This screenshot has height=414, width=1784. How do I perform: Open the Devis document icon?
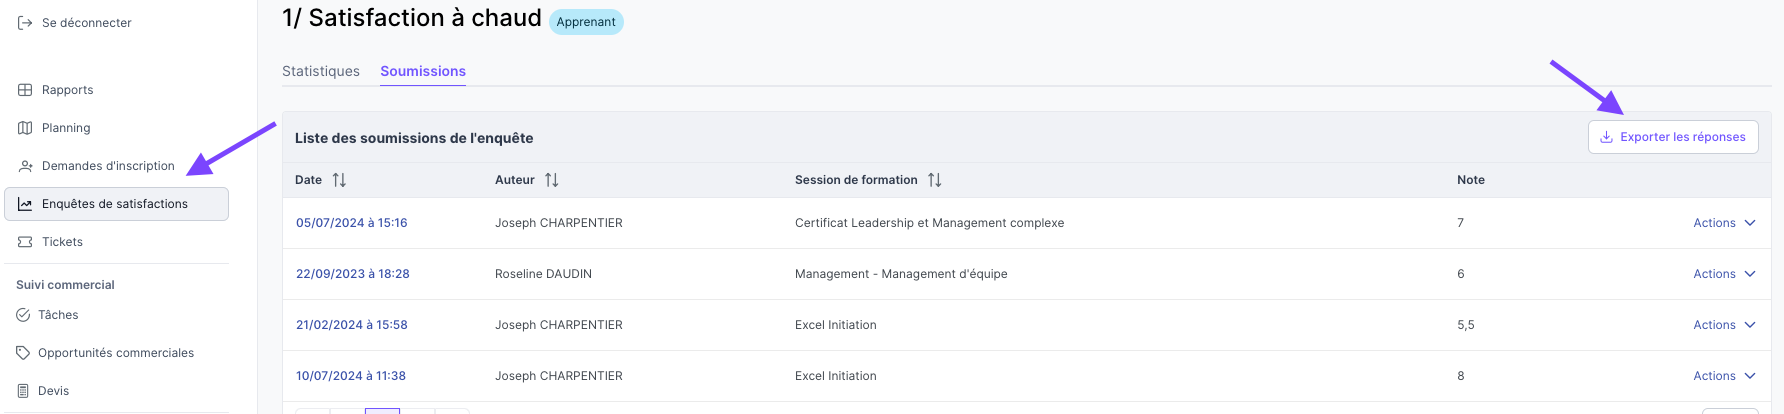click(x=23, y=391)
